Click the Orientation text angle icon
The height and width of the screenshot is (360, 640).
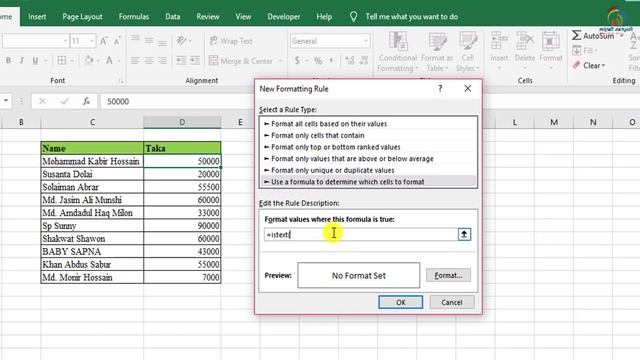pyautogui.click(x=181, y=40)
